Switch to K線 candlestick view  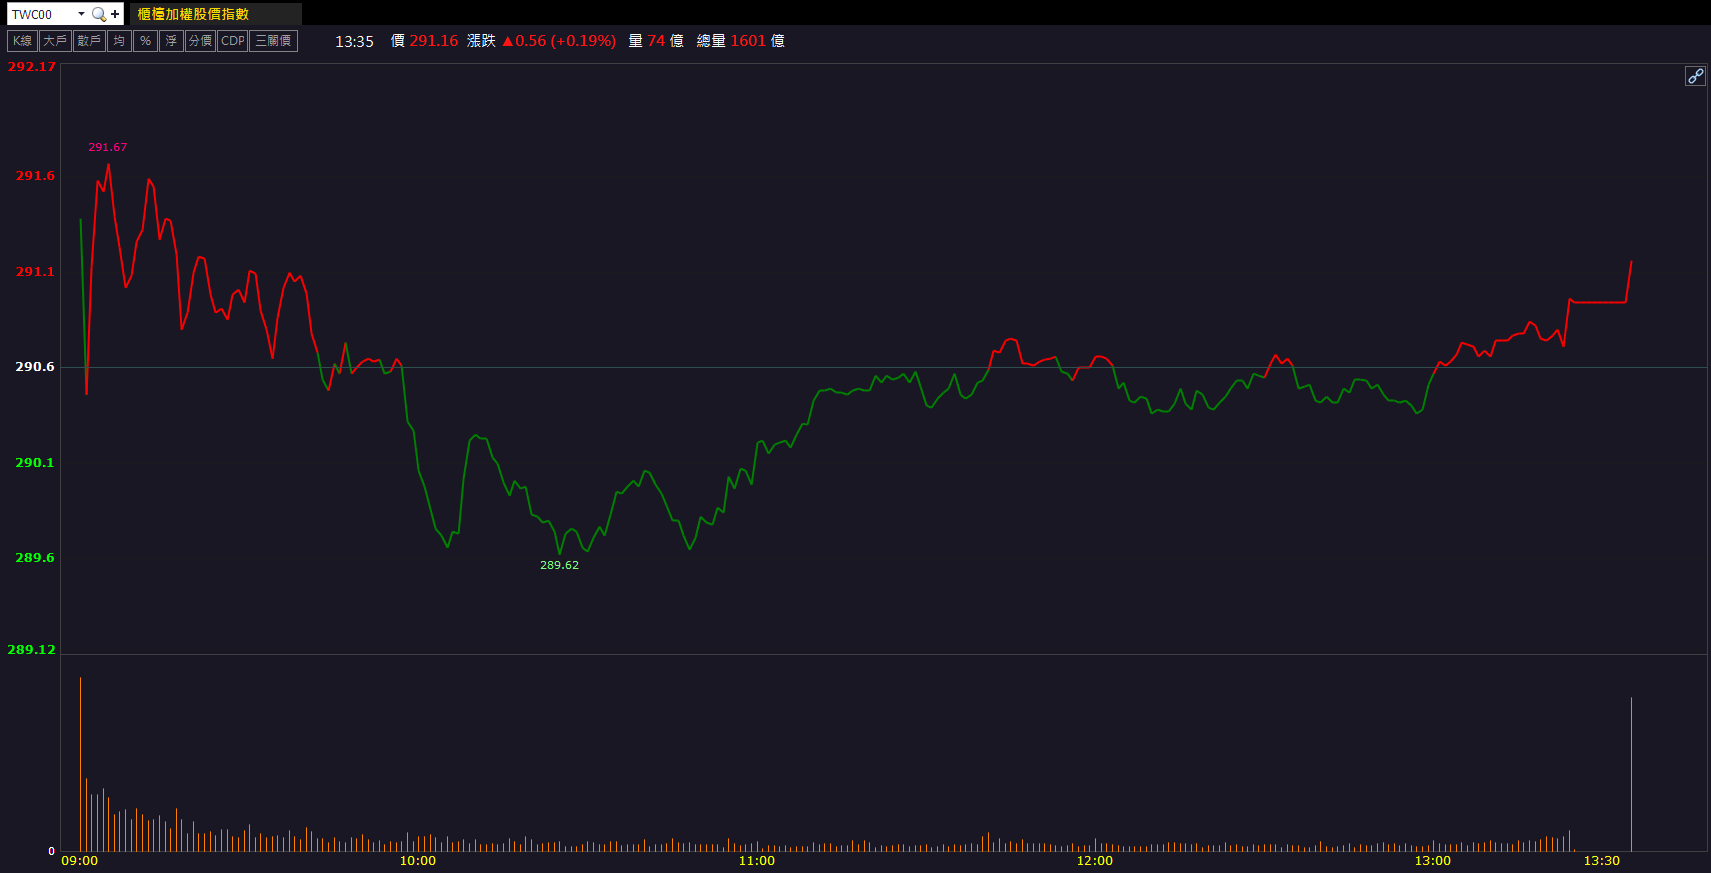(x=22, y=41)
